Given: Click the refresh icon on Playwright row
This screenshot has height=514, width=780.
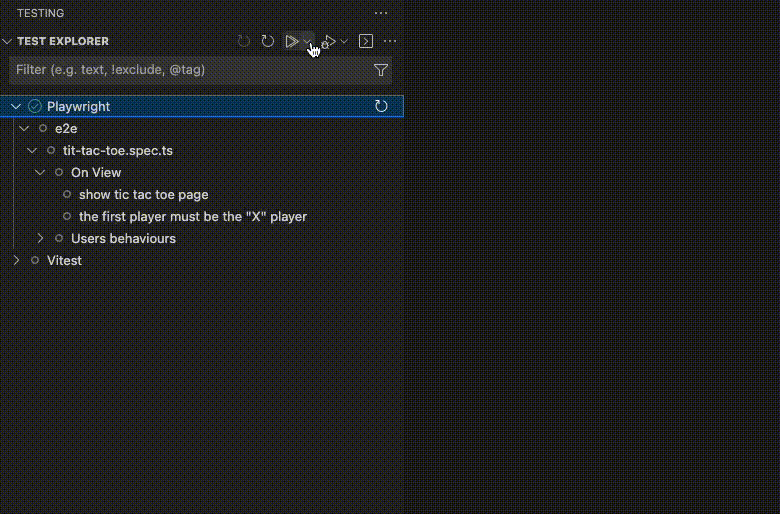Looking at the screenshot, I should (x=381, y=106).
